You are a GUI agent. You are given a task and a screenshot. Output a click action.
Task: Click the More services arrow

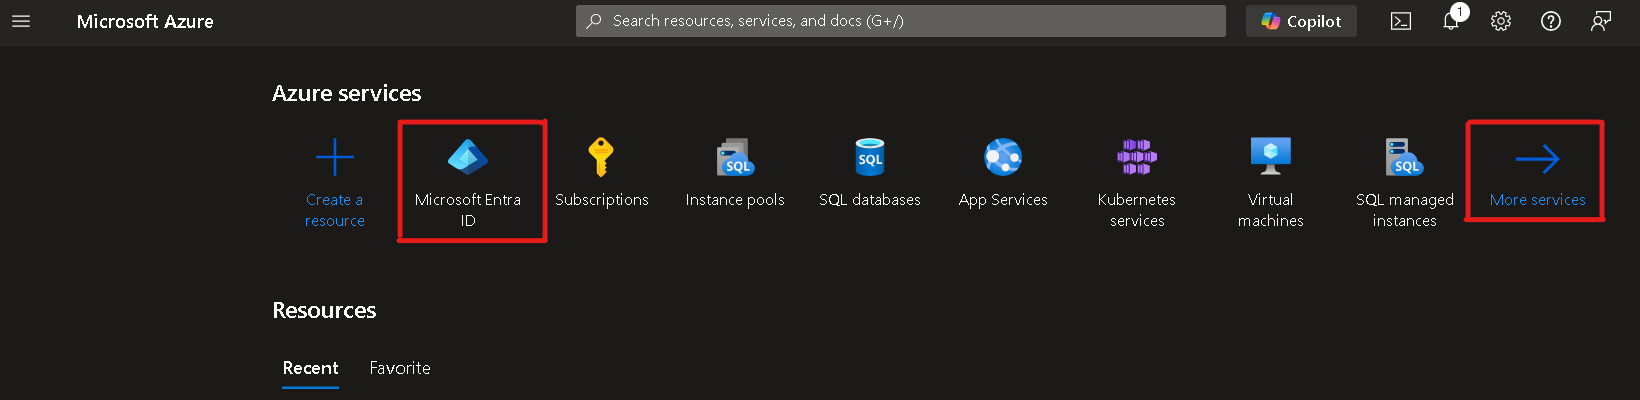pyautogui.click(x=1537, y=159)
